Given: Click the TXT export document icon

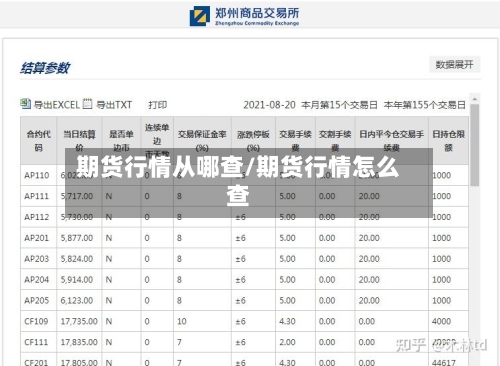Looking at the screenshot, I should (x=87, y=104).
